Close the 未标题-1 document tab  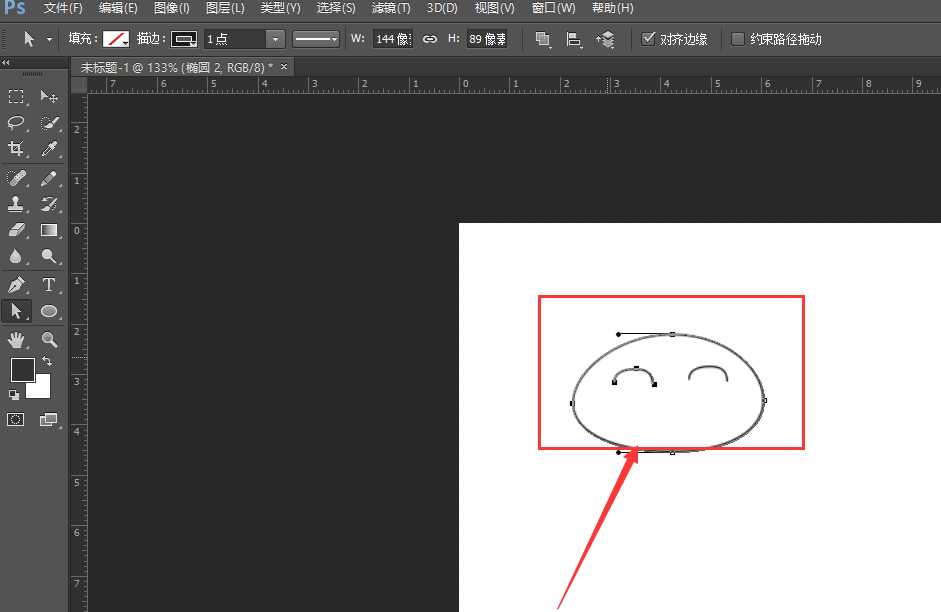(284, 66)
